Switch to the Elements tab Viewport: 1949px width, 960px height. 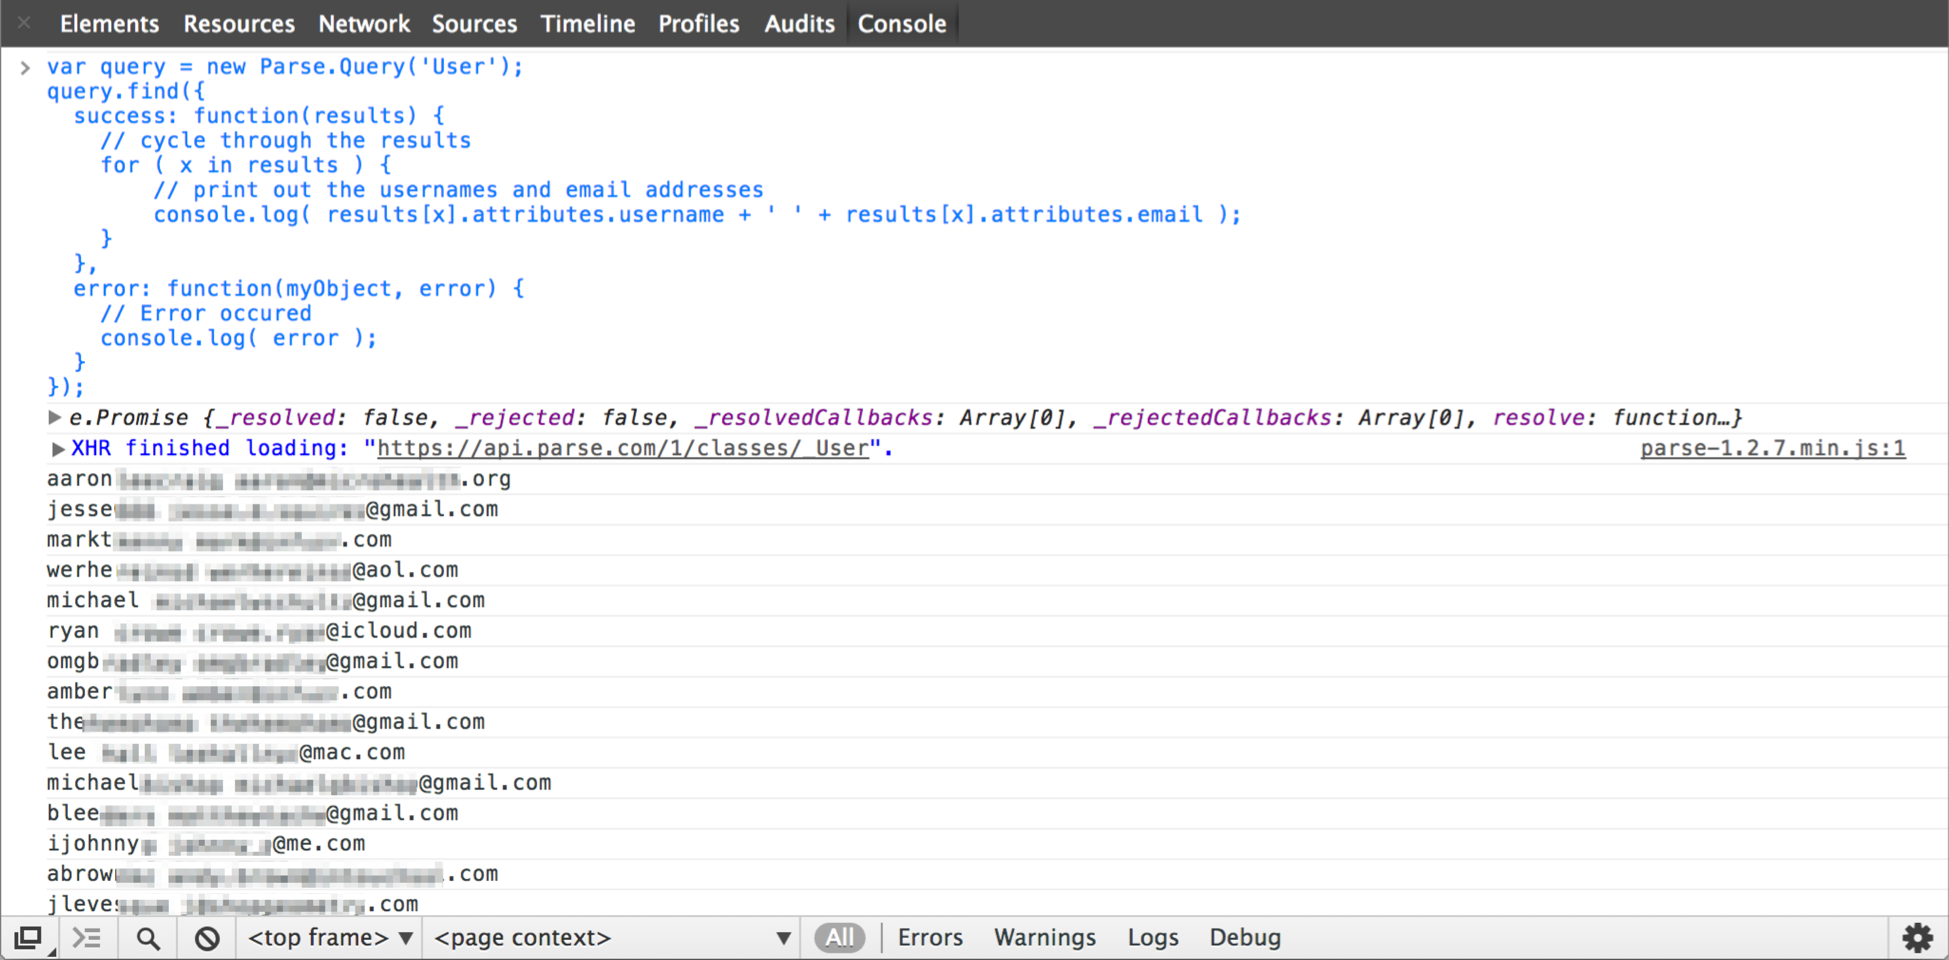[x=109, y=24]
